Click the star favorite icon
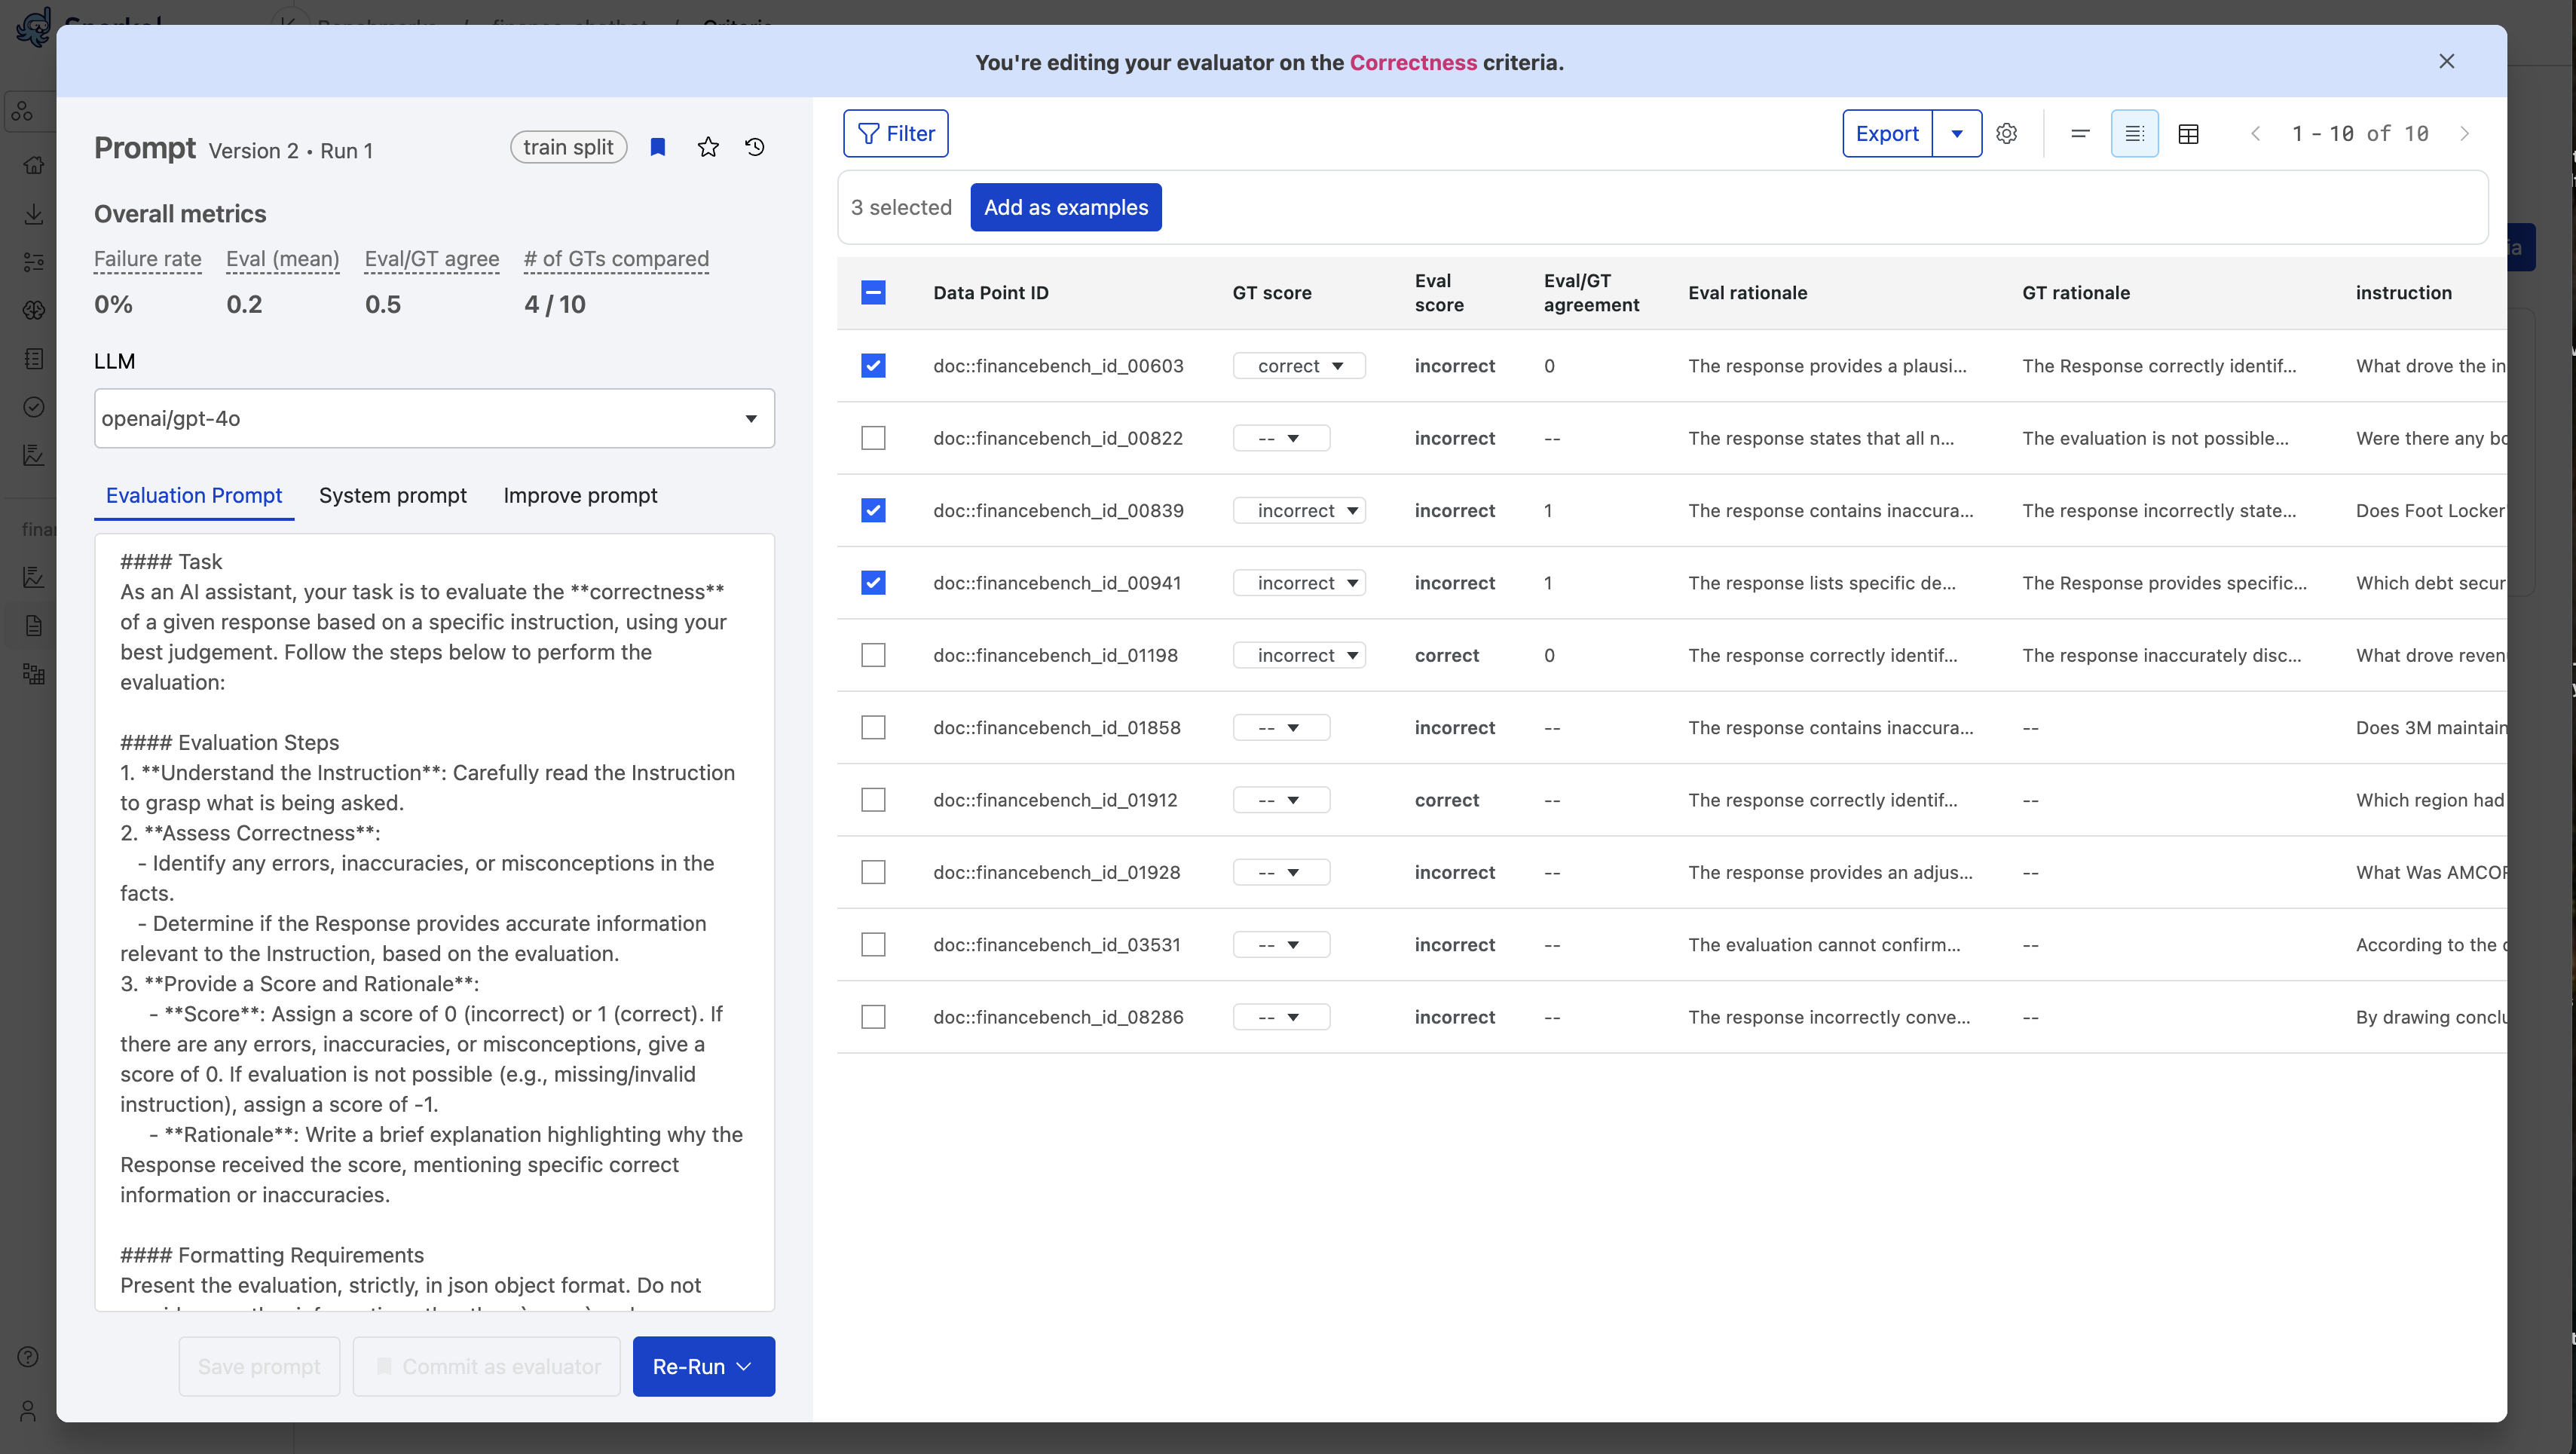This screenshot has height=1454, width=2576. pos(708,147)
